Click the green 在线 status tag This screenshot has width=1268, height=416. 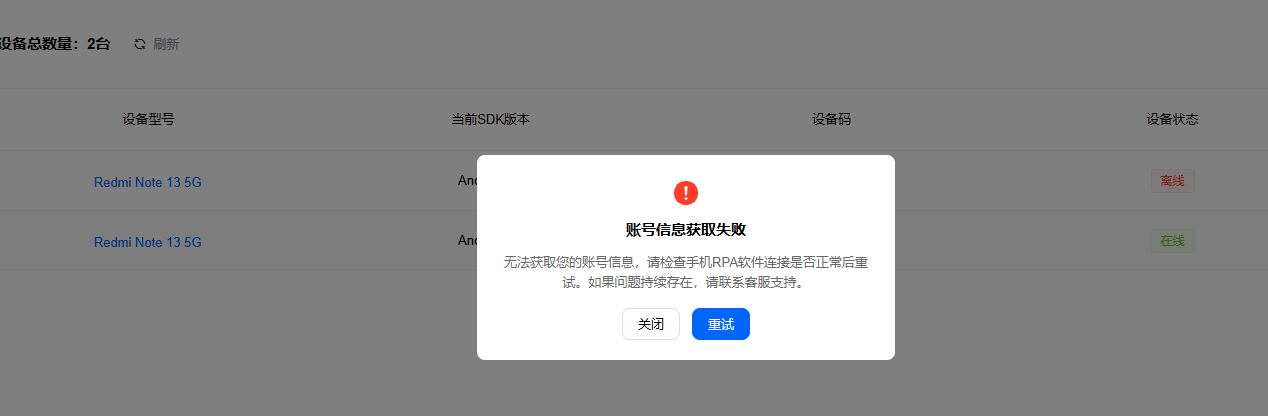[1172, 241]
